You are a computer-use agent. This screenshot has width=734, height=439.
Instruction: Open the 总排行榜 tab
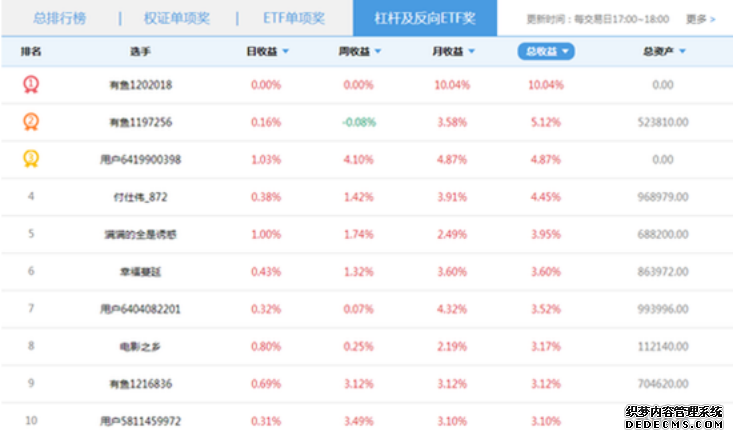click(59, 18)
